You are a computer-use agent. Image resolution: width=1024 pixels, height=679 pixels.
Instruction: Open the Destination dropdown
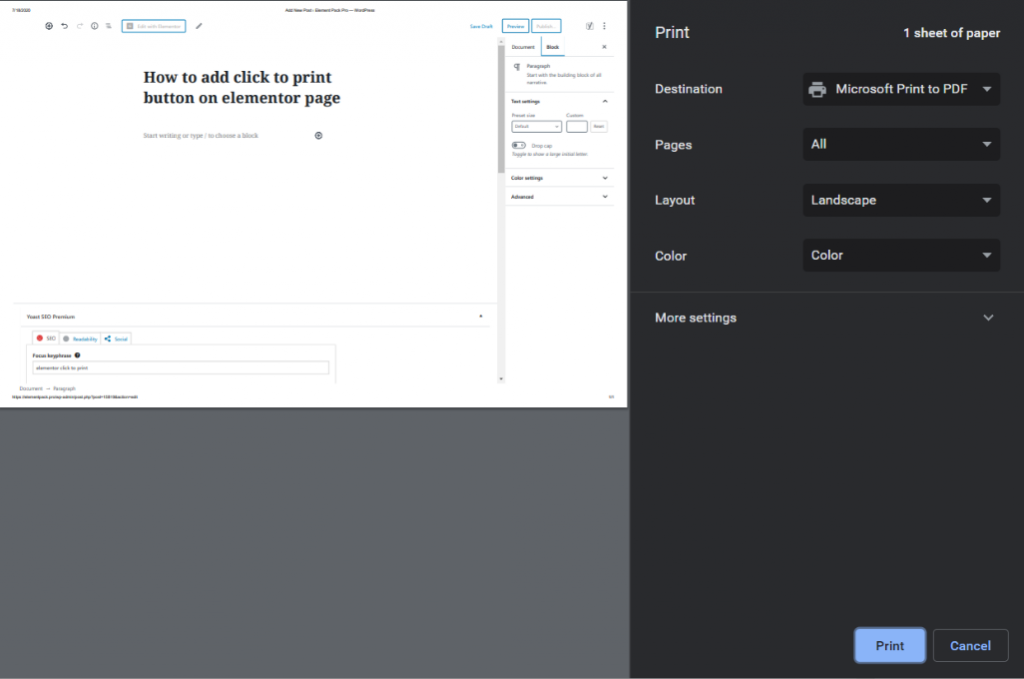(x=901, y=89)
